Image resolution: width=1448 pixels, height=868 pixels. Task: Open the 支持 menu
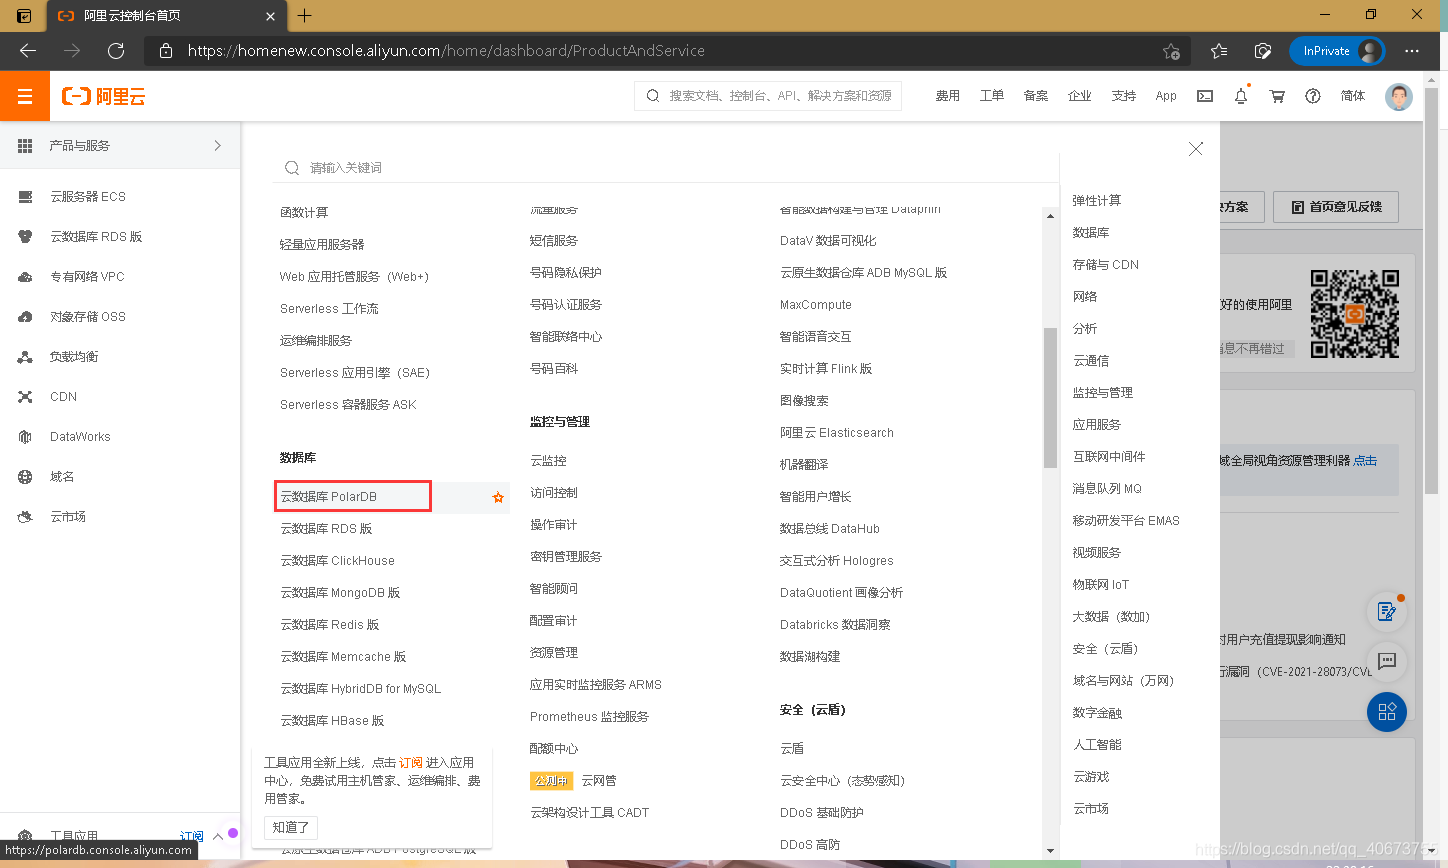(1124, 96)
